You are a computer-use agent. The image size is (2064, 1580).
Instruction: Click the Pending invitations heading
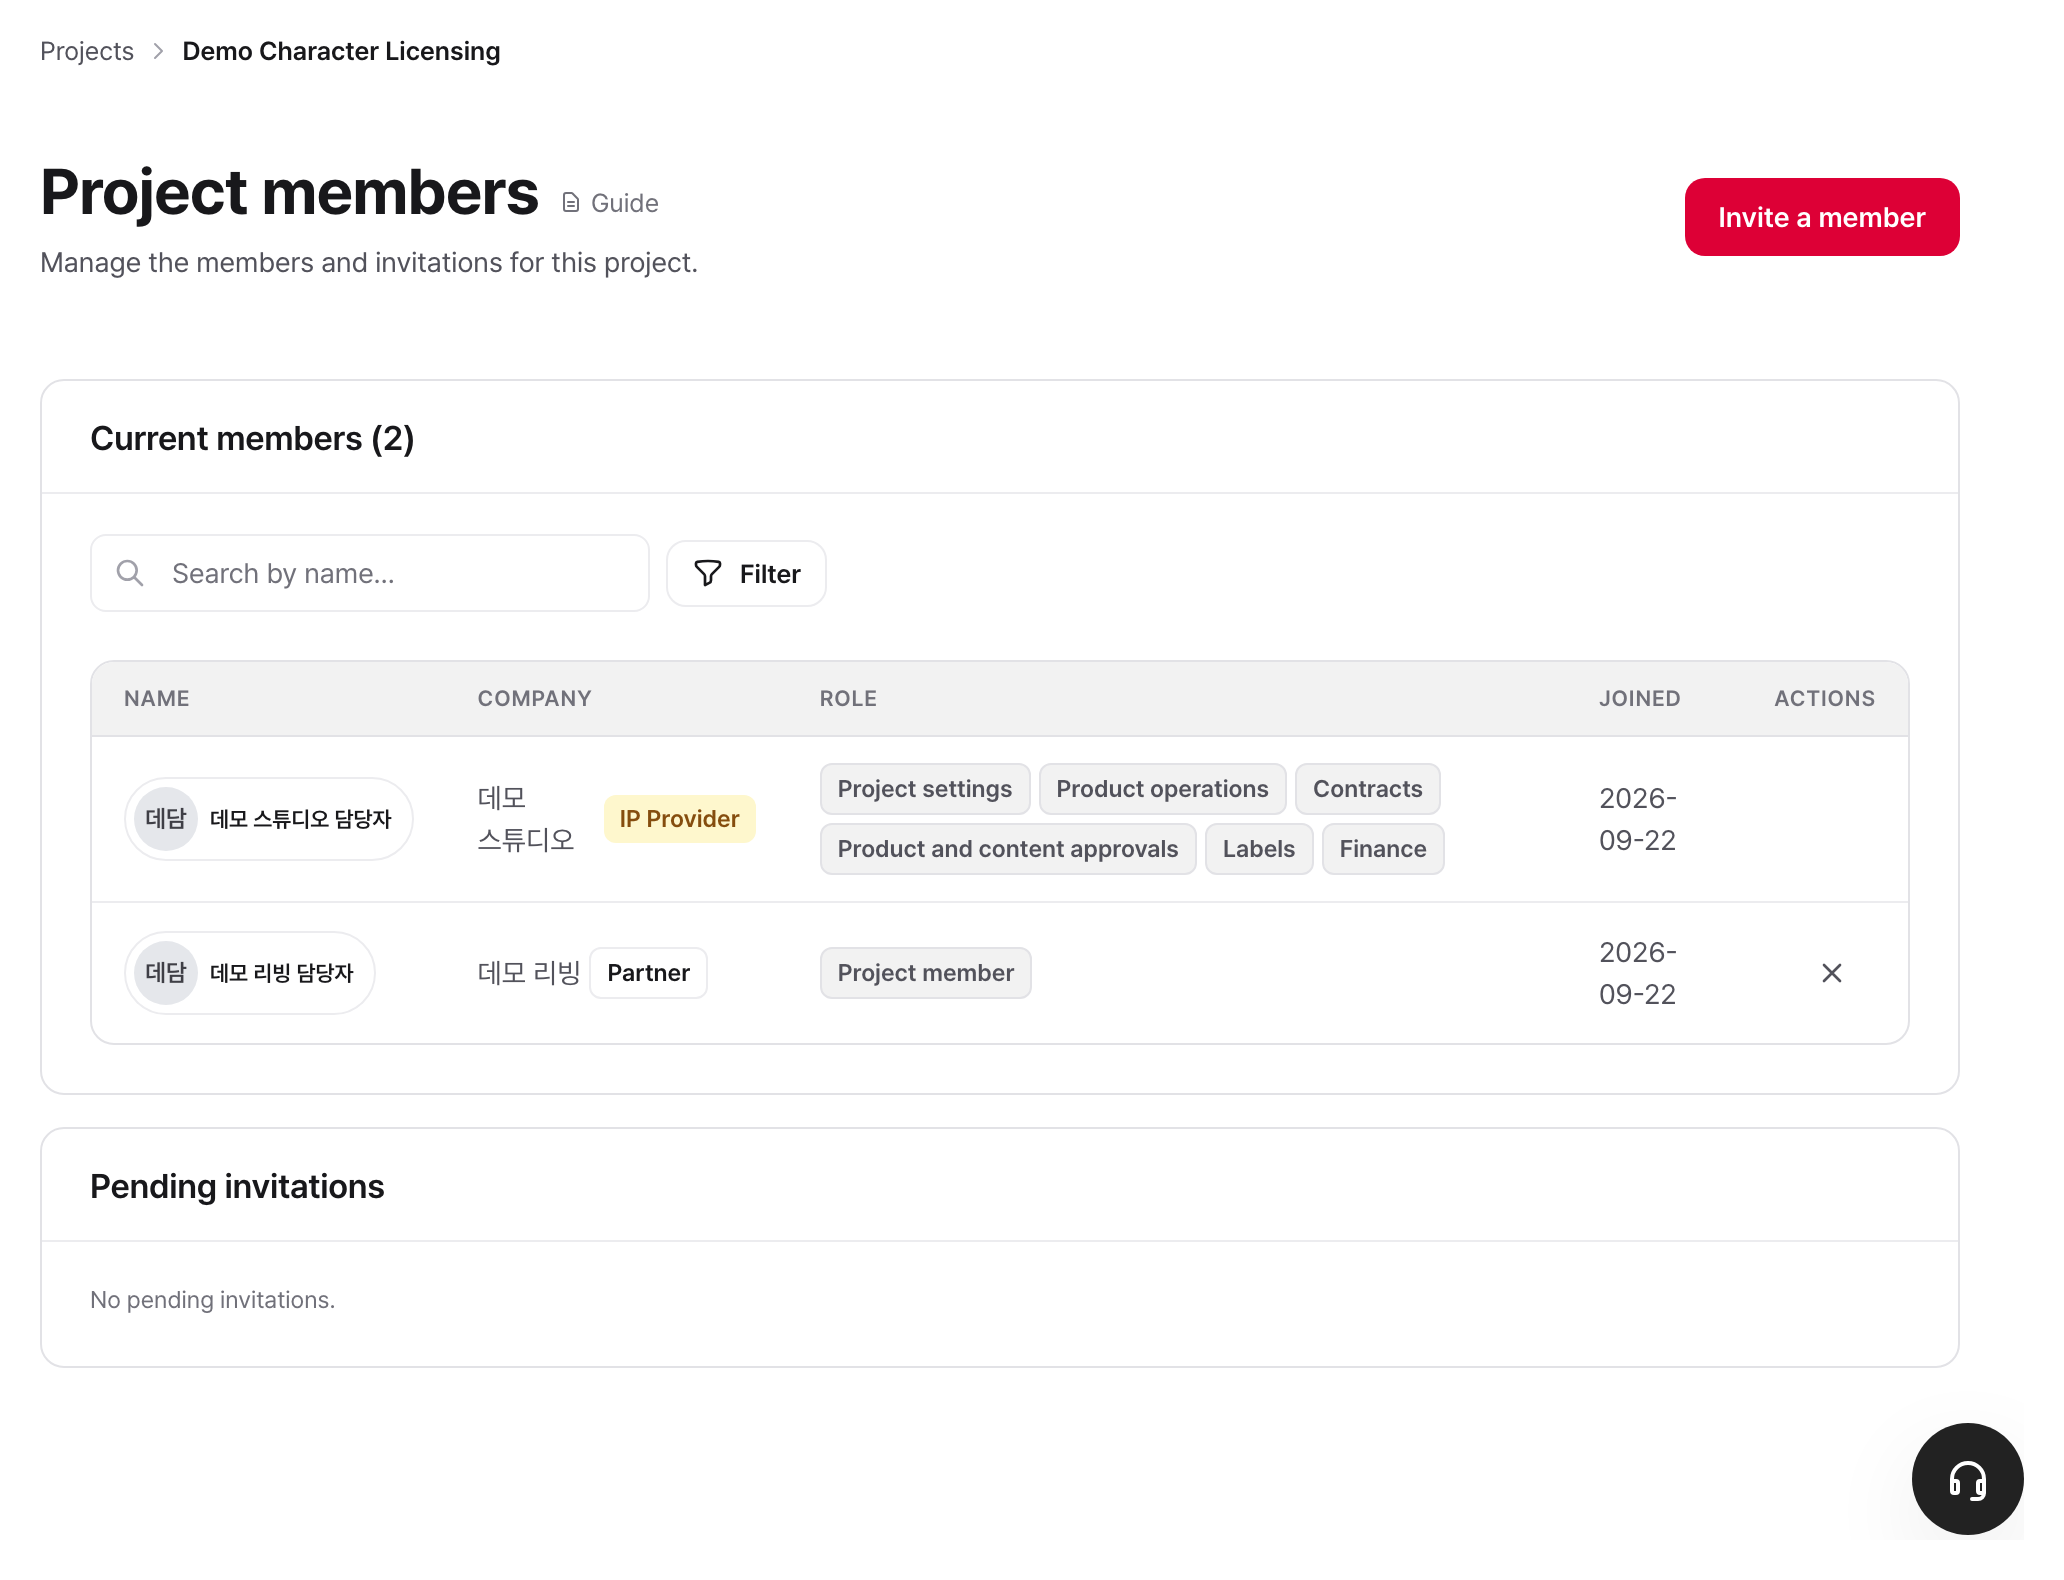click(237, 1187)
